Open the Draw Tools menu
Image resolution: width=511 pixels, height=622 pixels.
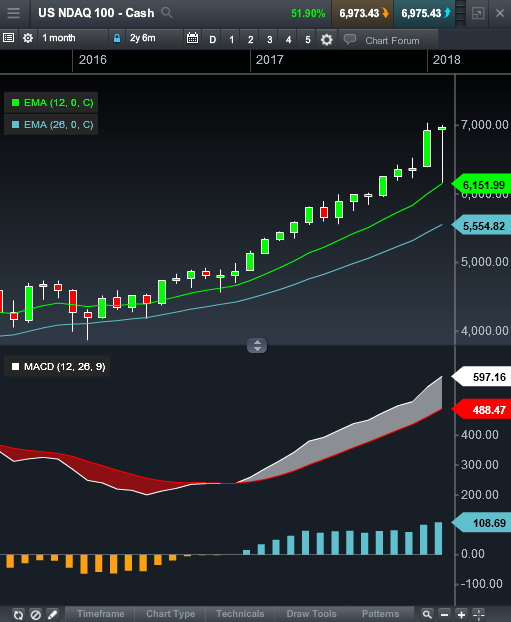pyautogui.click(x=311, y=614)
